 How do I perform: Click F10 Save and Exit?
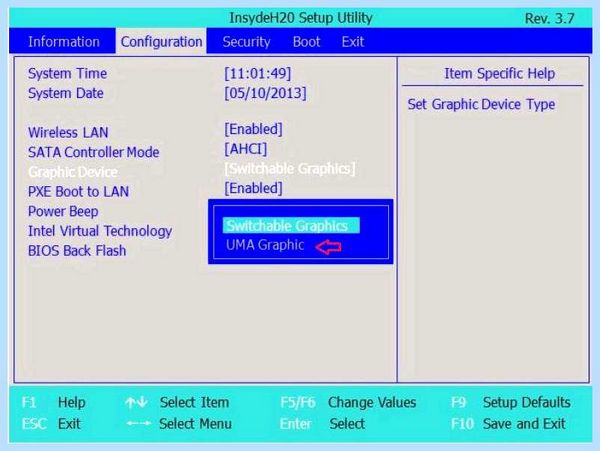click(x=508, y=423)
